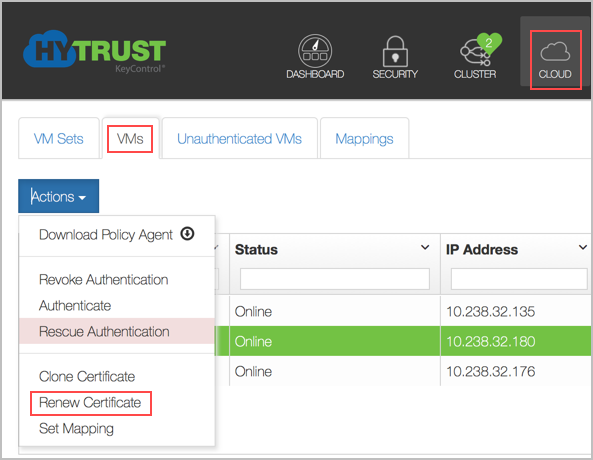593x460 pixels.
Task: Click the green heart cluster badge
Action: tap(489, 43)
